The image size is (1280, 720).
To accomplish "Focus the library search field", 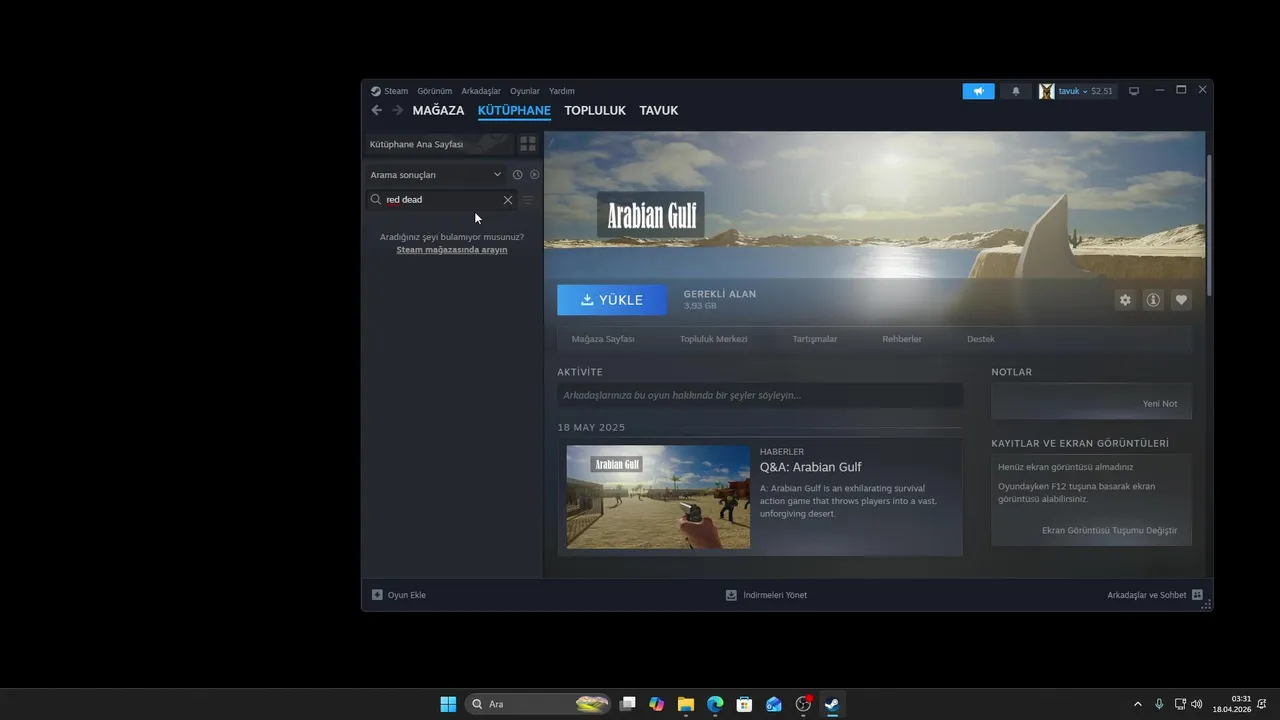I will 443,200.
